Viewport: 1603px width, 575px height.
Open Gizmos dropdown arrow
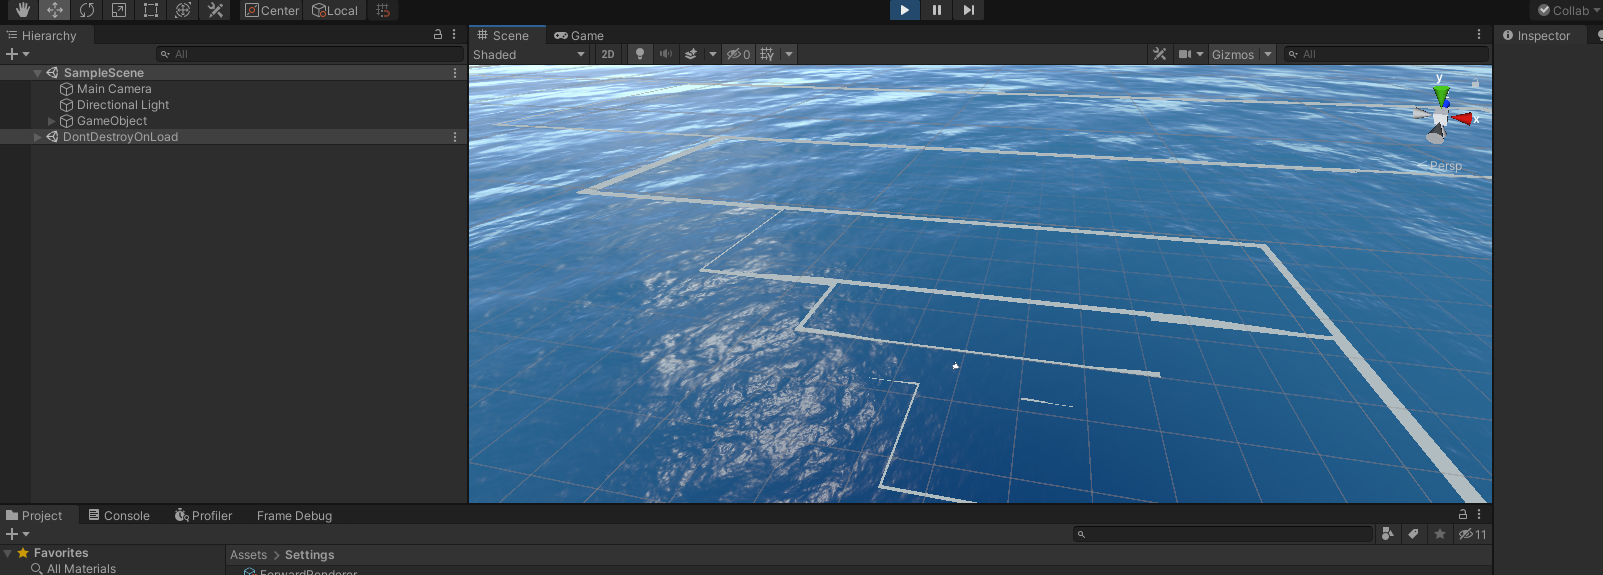coord(1268,54)
